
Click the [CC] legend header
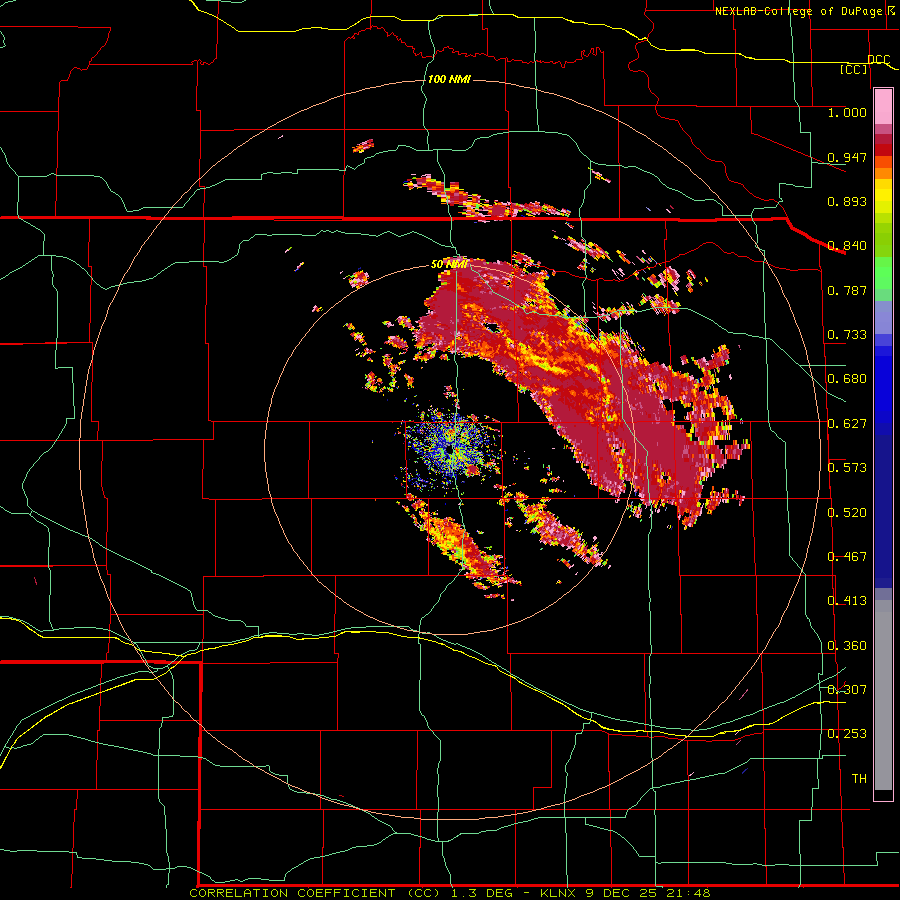tap(854, 69)
